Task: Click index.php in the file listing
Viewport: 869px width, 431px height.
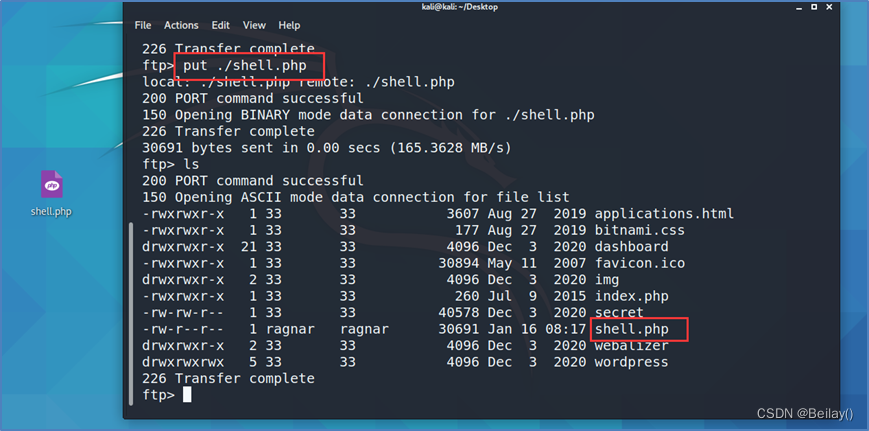Action: click(631, 296)
